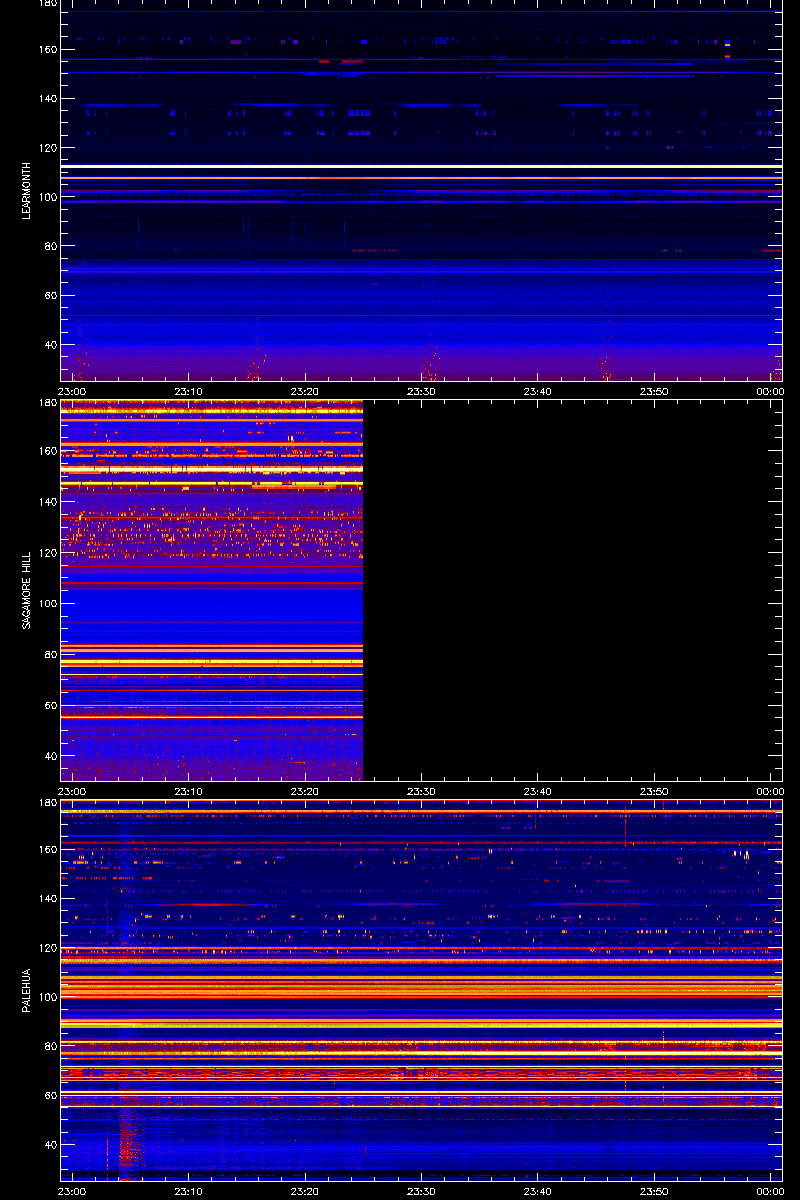
Task: Click the 23:00 time label under Palehua plot
Action: [72, 1192]
